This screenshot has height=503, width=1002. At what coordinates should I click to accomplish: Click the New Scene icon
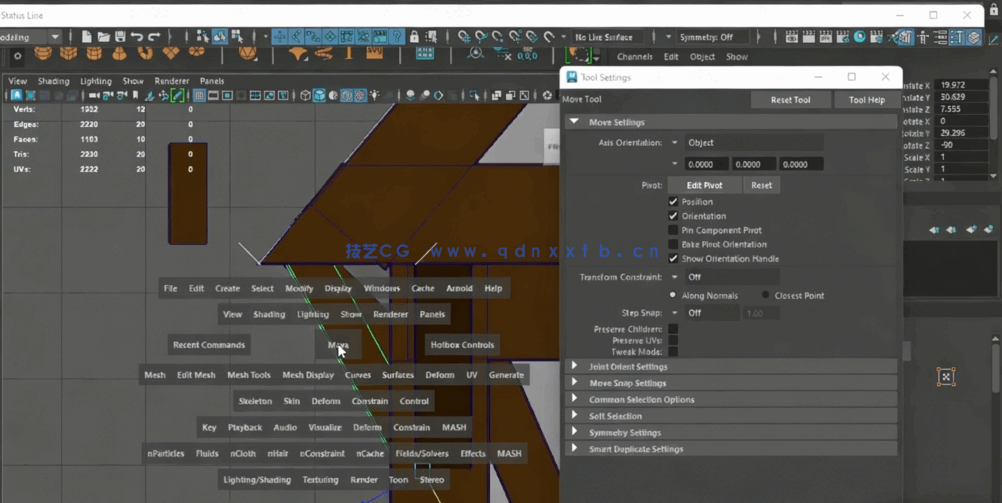88,37
